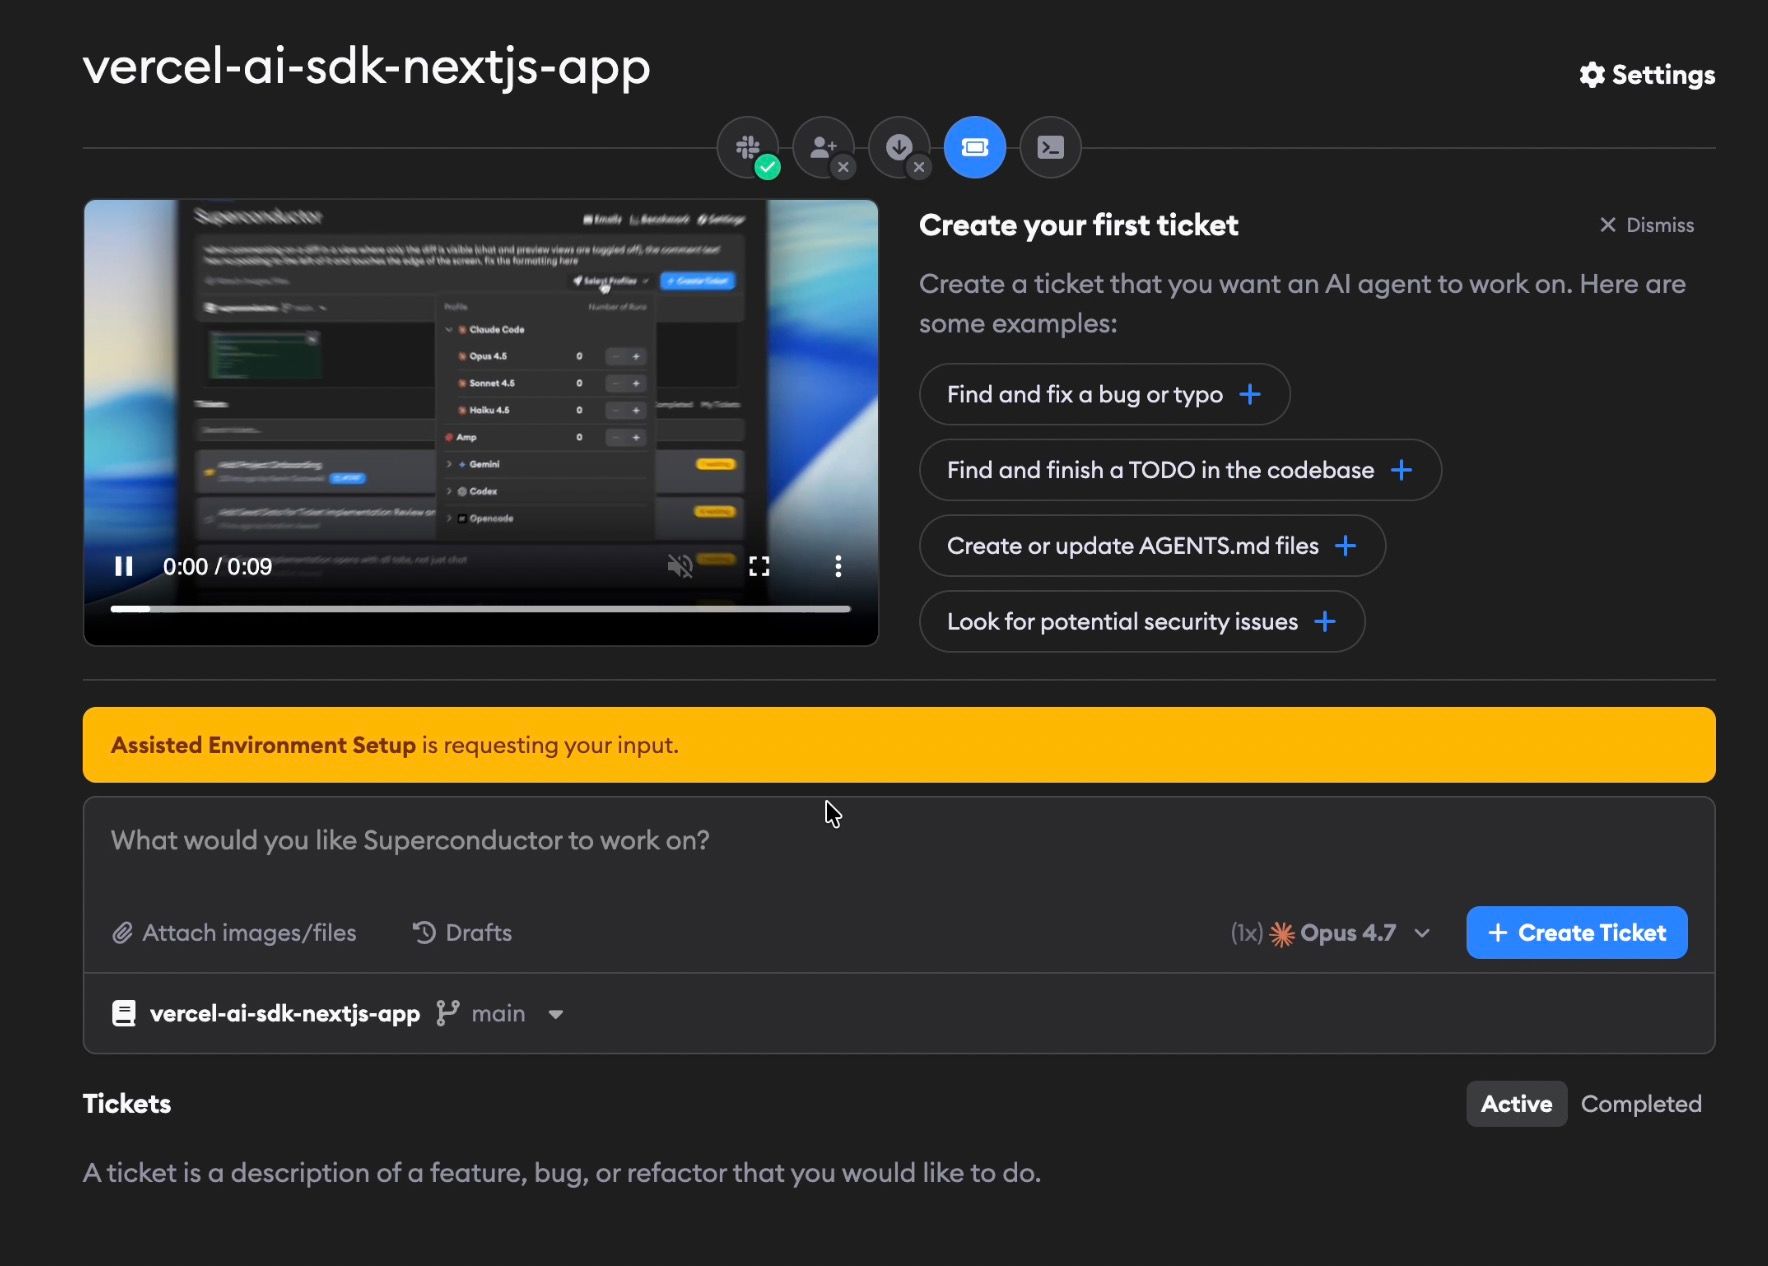Open saved Drafts
Viewport: 1768px width, 1266px height.
tap(462, 933)
